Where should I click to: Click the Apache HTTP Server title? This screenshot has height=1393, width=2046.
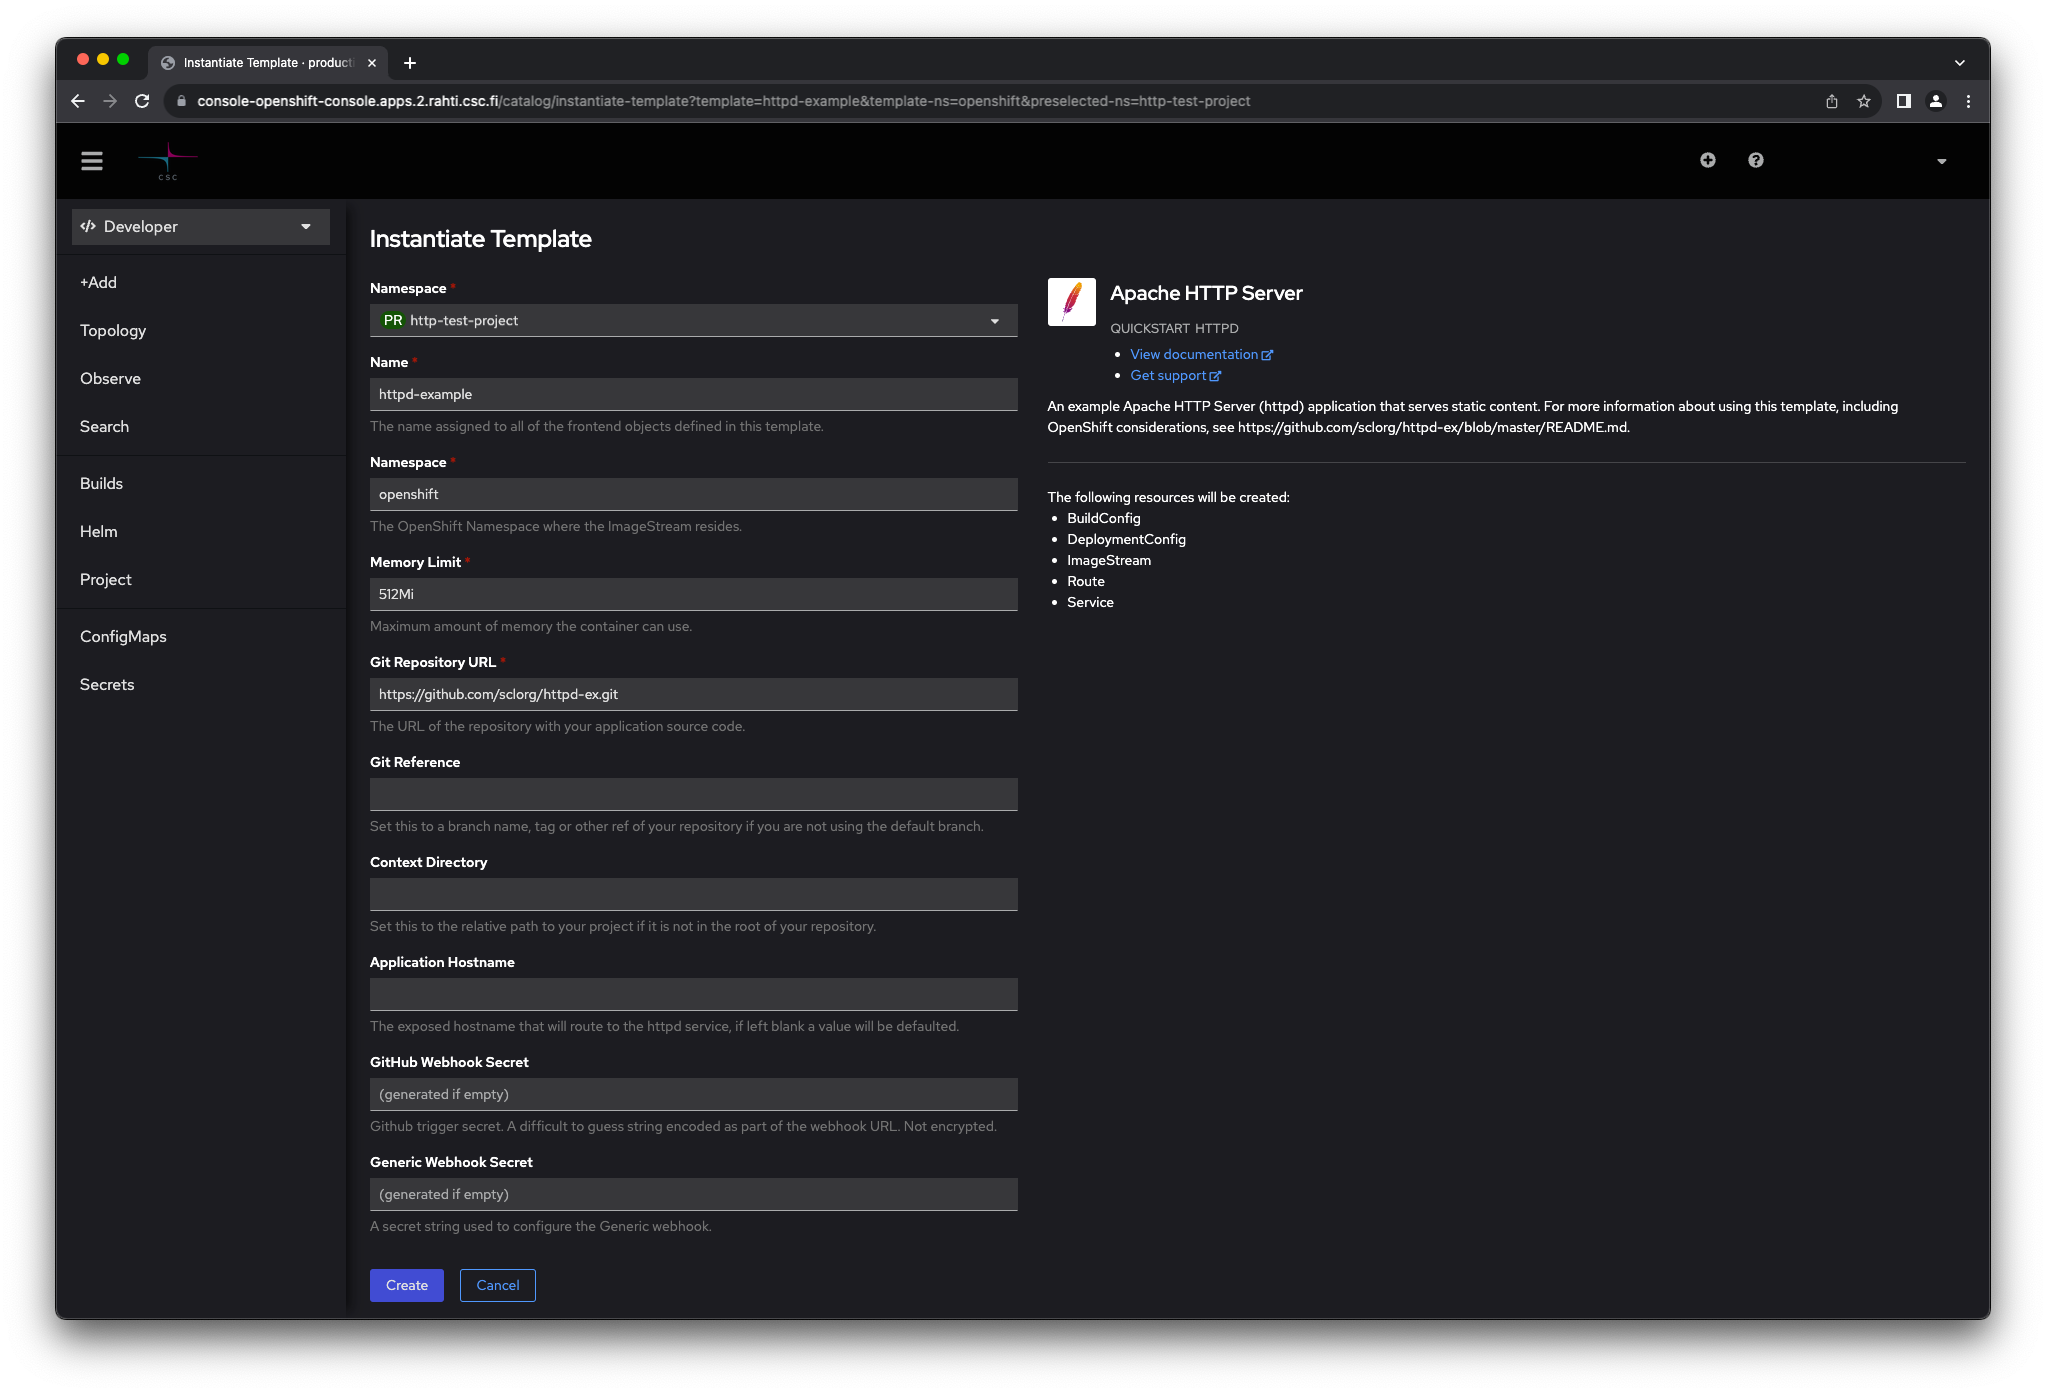point(1206,293)
